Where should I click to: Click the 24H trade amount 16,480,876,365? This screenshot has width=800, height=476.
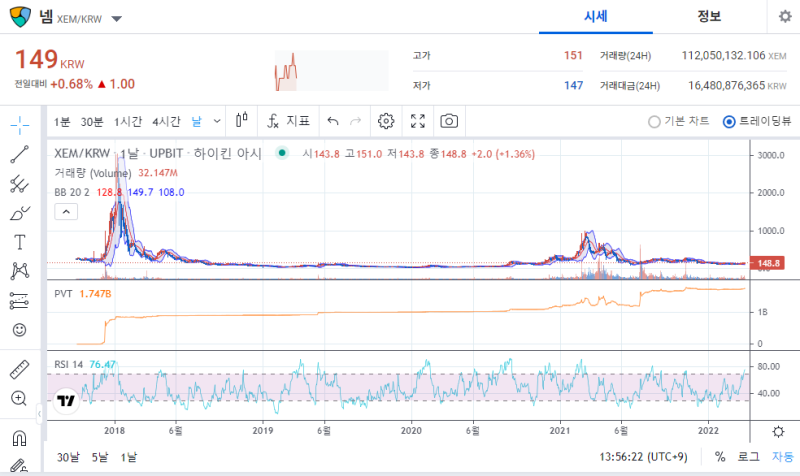pos(727,85)
